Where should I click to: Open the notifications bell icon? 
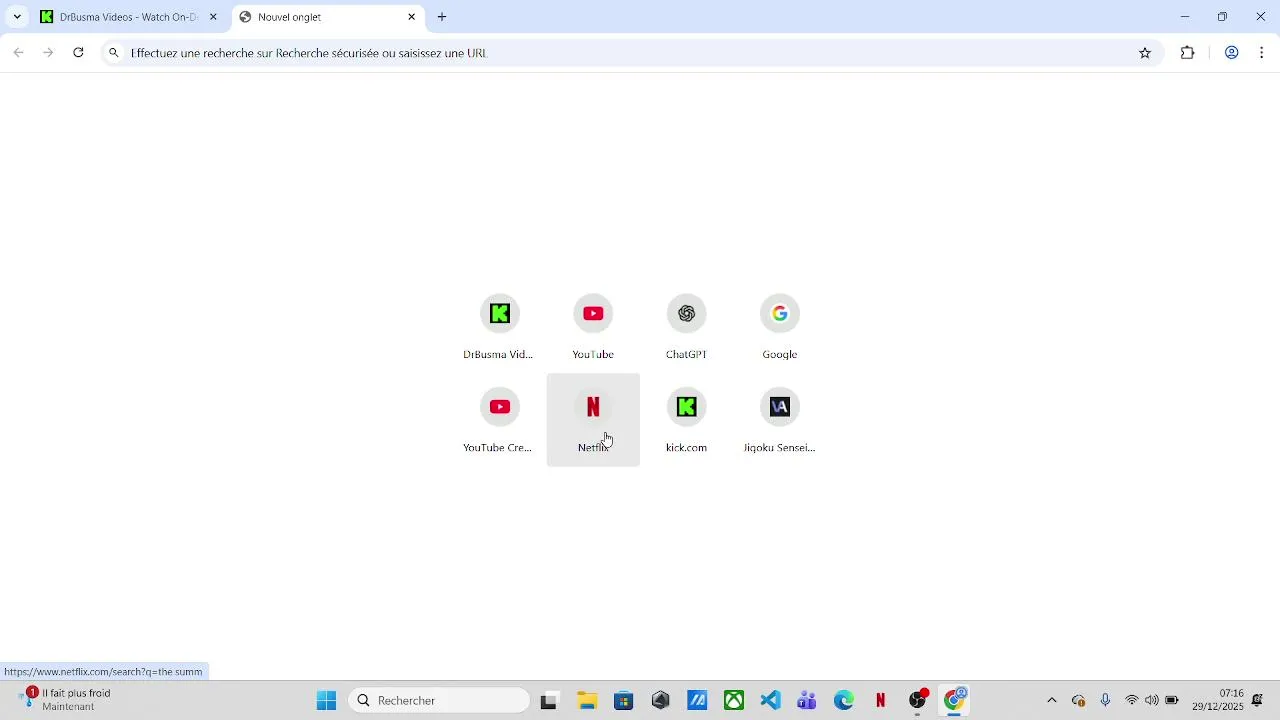1258,701
